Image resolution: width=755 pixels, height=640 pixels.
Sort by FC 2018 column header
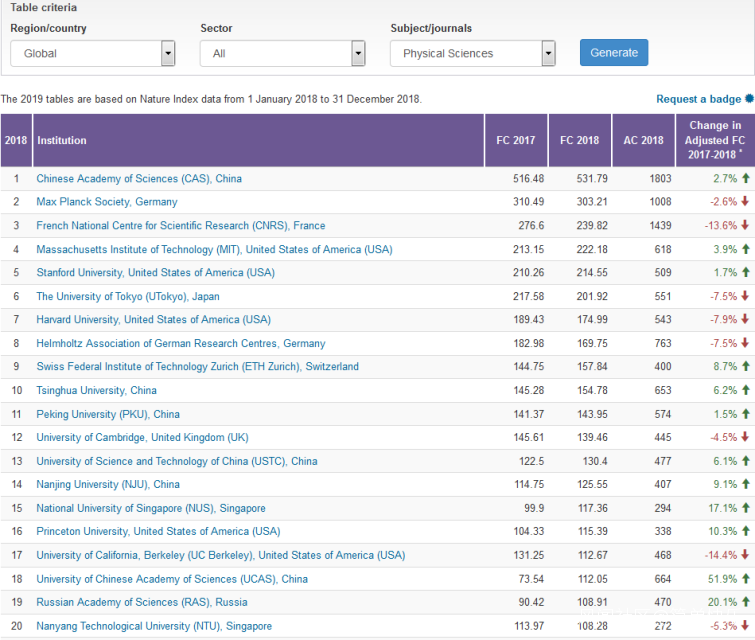(x=580, y=141)
